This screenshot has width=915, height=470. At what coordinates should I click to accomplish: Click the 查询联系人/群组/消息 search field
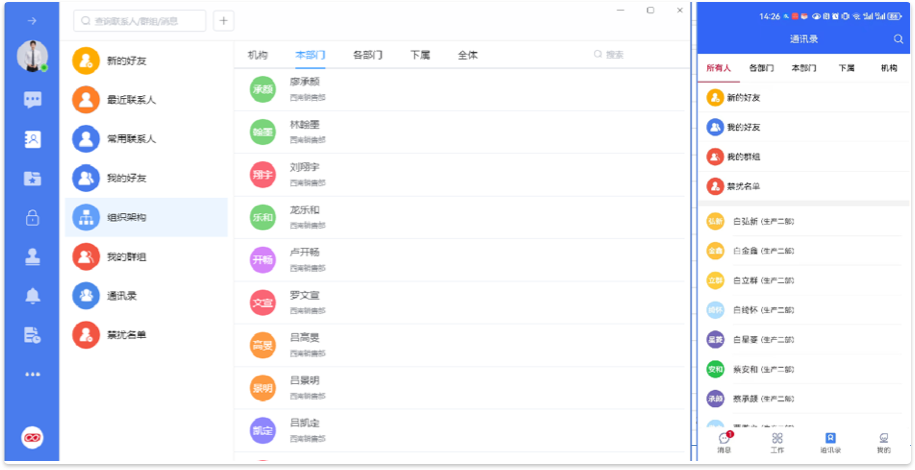click(x=140, y=20)
